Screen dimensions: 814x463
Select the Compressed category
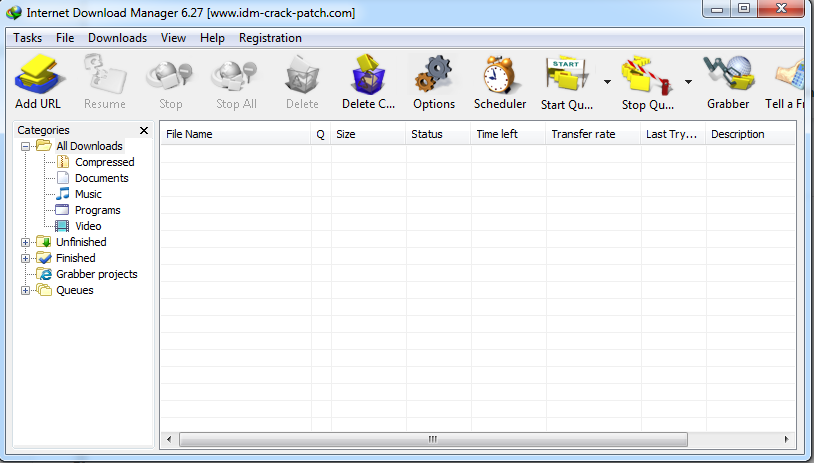104,162
